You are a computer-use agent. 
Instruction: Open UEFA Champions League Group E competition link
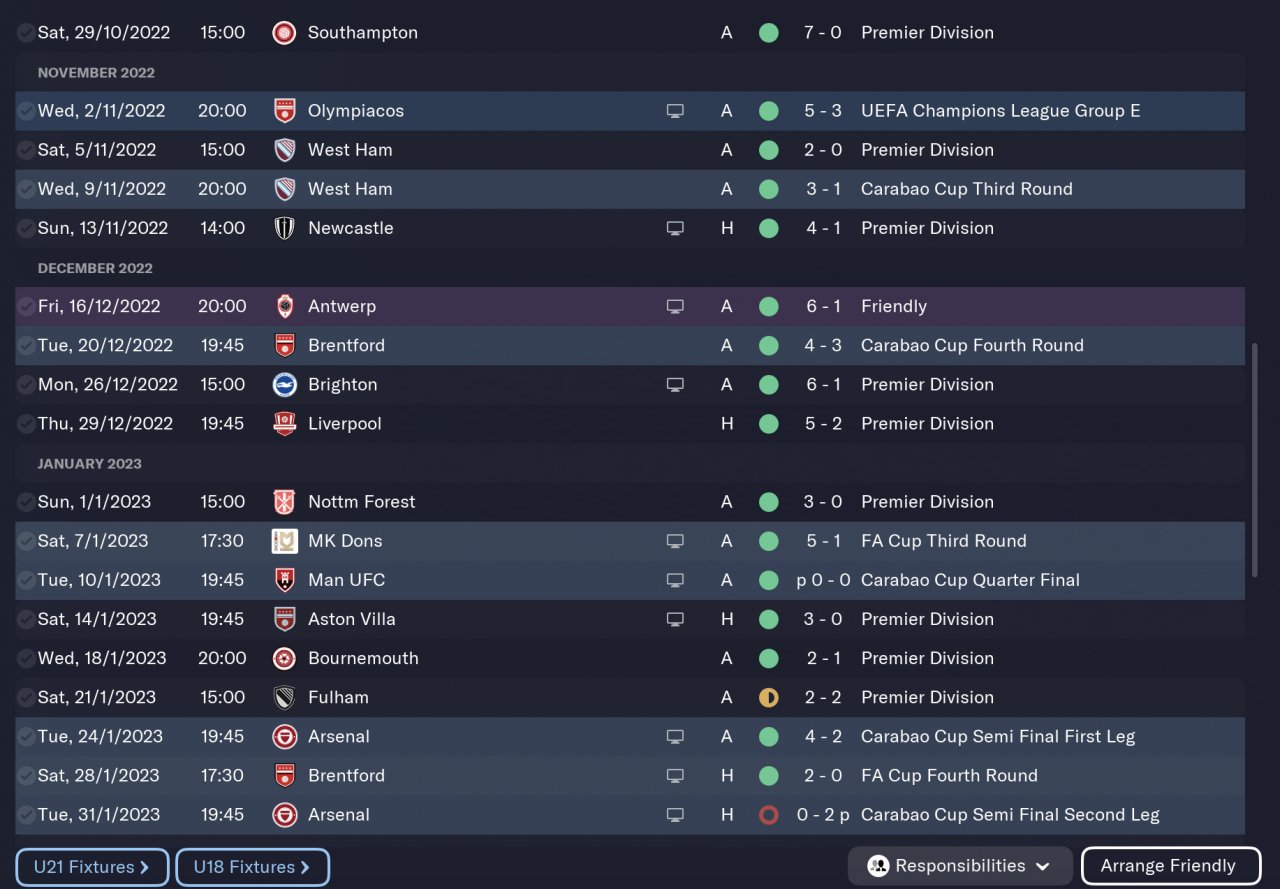pyautogui.click(x=1000, y=111)
